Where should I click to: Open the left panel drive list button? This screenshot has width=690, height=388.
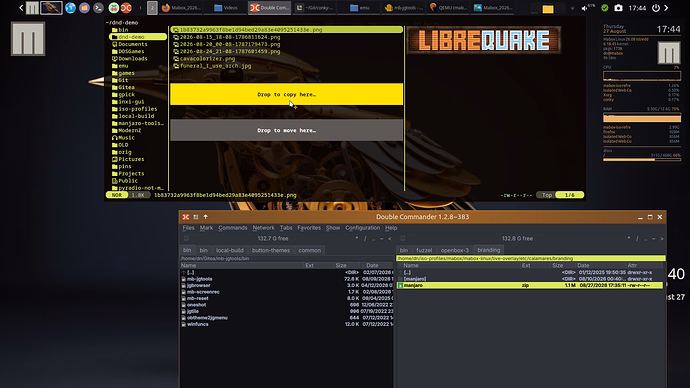(x=186, y=238)
